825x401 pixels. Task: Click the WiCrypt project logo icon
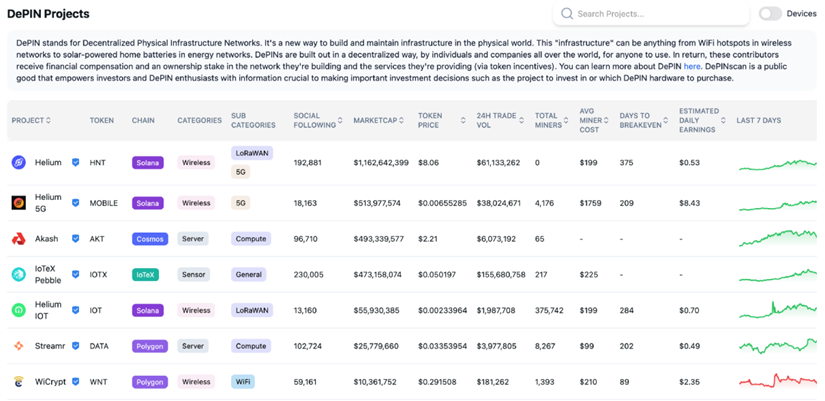click(x=18, y=382)
